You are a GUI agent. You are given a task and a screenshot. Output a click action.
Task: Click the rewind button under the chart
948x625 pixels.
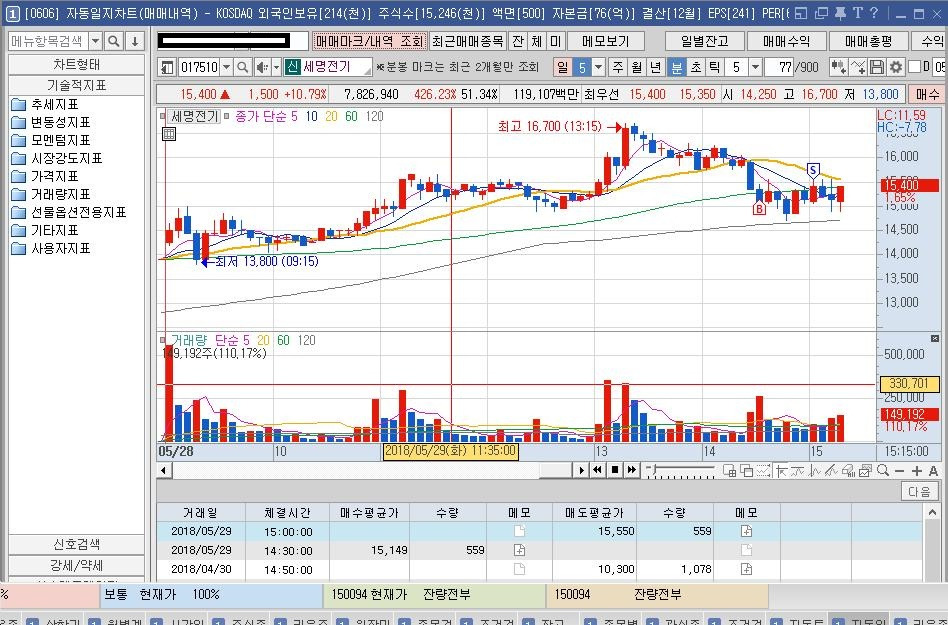(597, 470)
